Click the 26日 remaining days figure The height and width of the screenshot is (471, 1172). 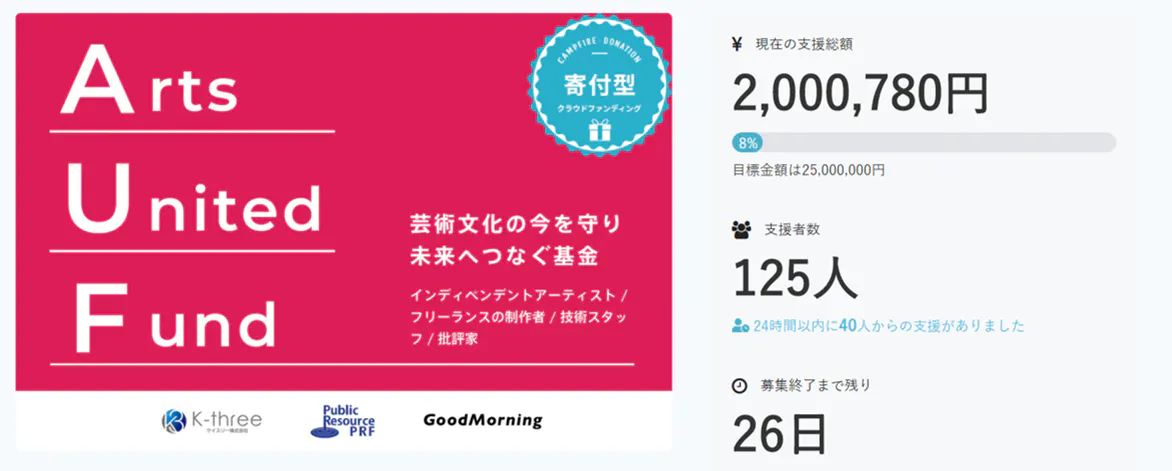click(780, 431)
